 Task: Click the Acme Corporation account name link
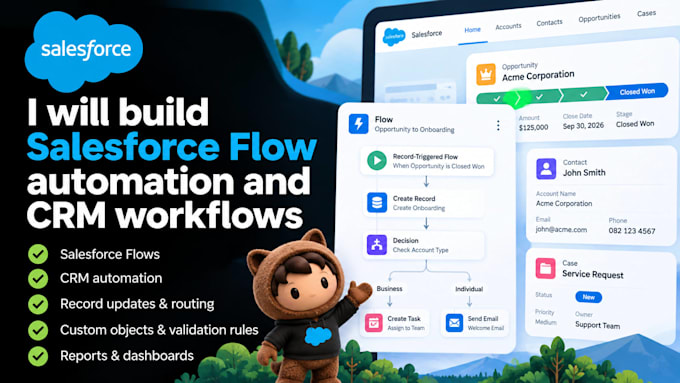(564, 203)
